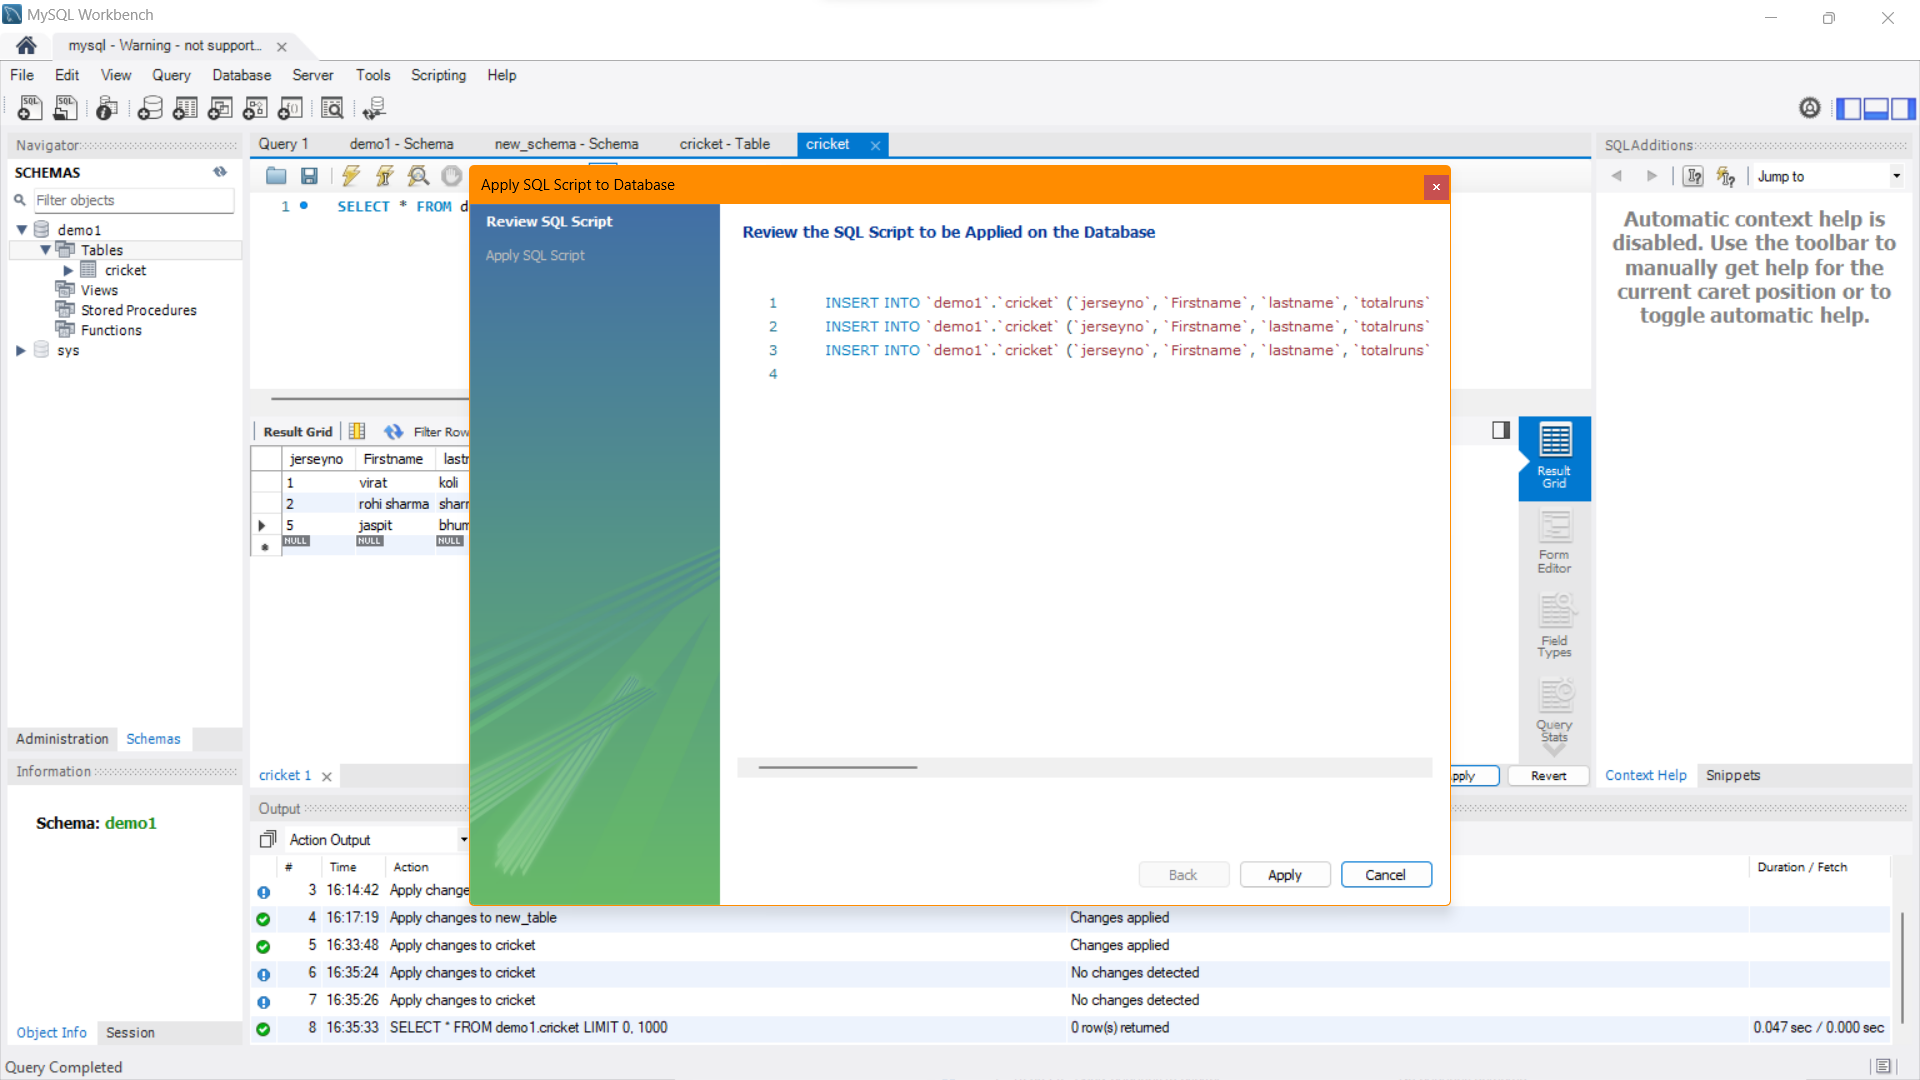Create a new SQL tab toolbar icon
The image size is (1920, 1080).
point(30,108)
